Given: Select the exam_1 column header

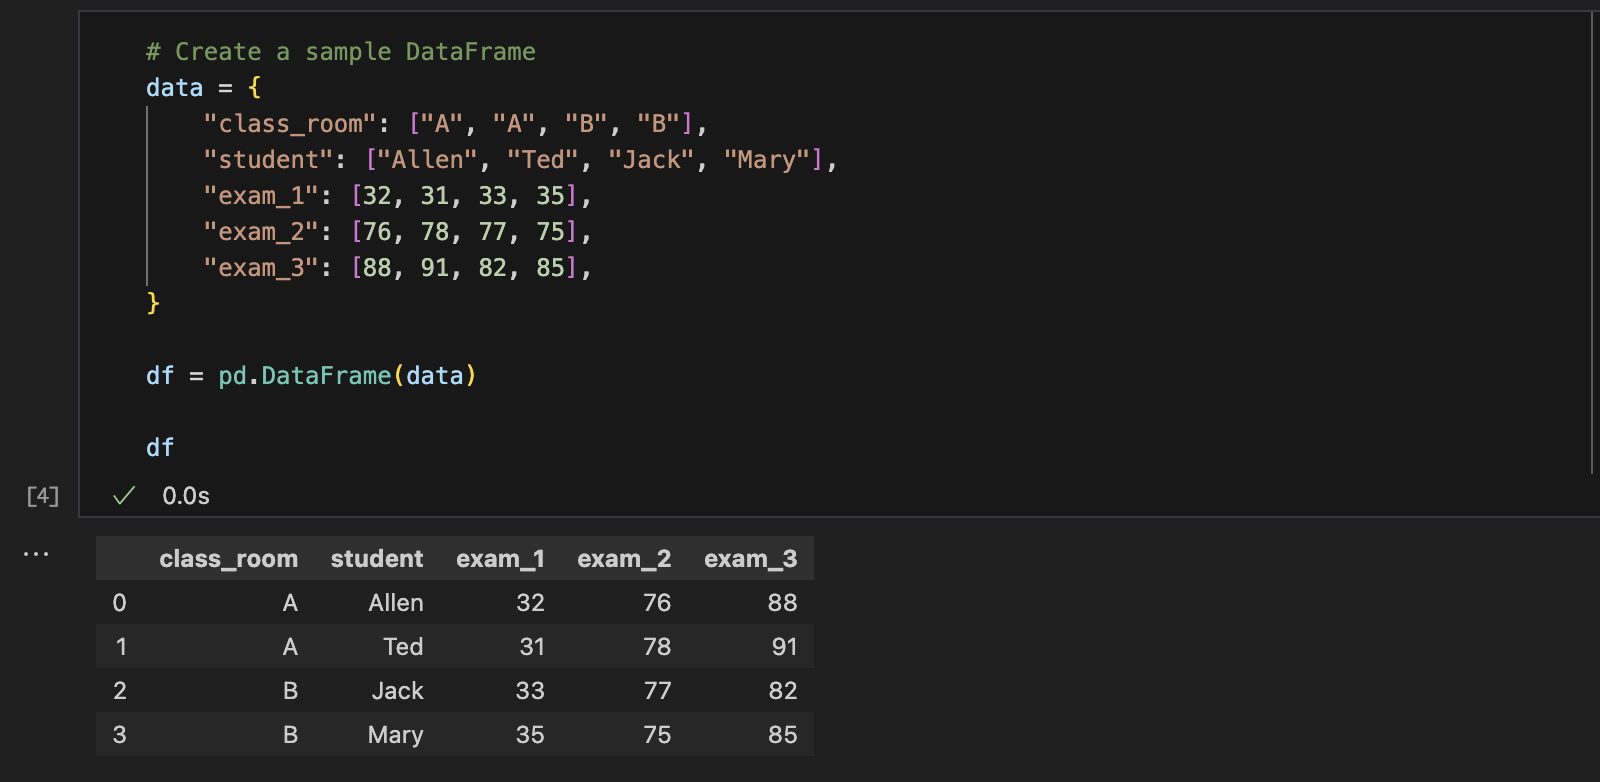Looking at the screenshot, I should pyautogui.click(x=500, y=559).
